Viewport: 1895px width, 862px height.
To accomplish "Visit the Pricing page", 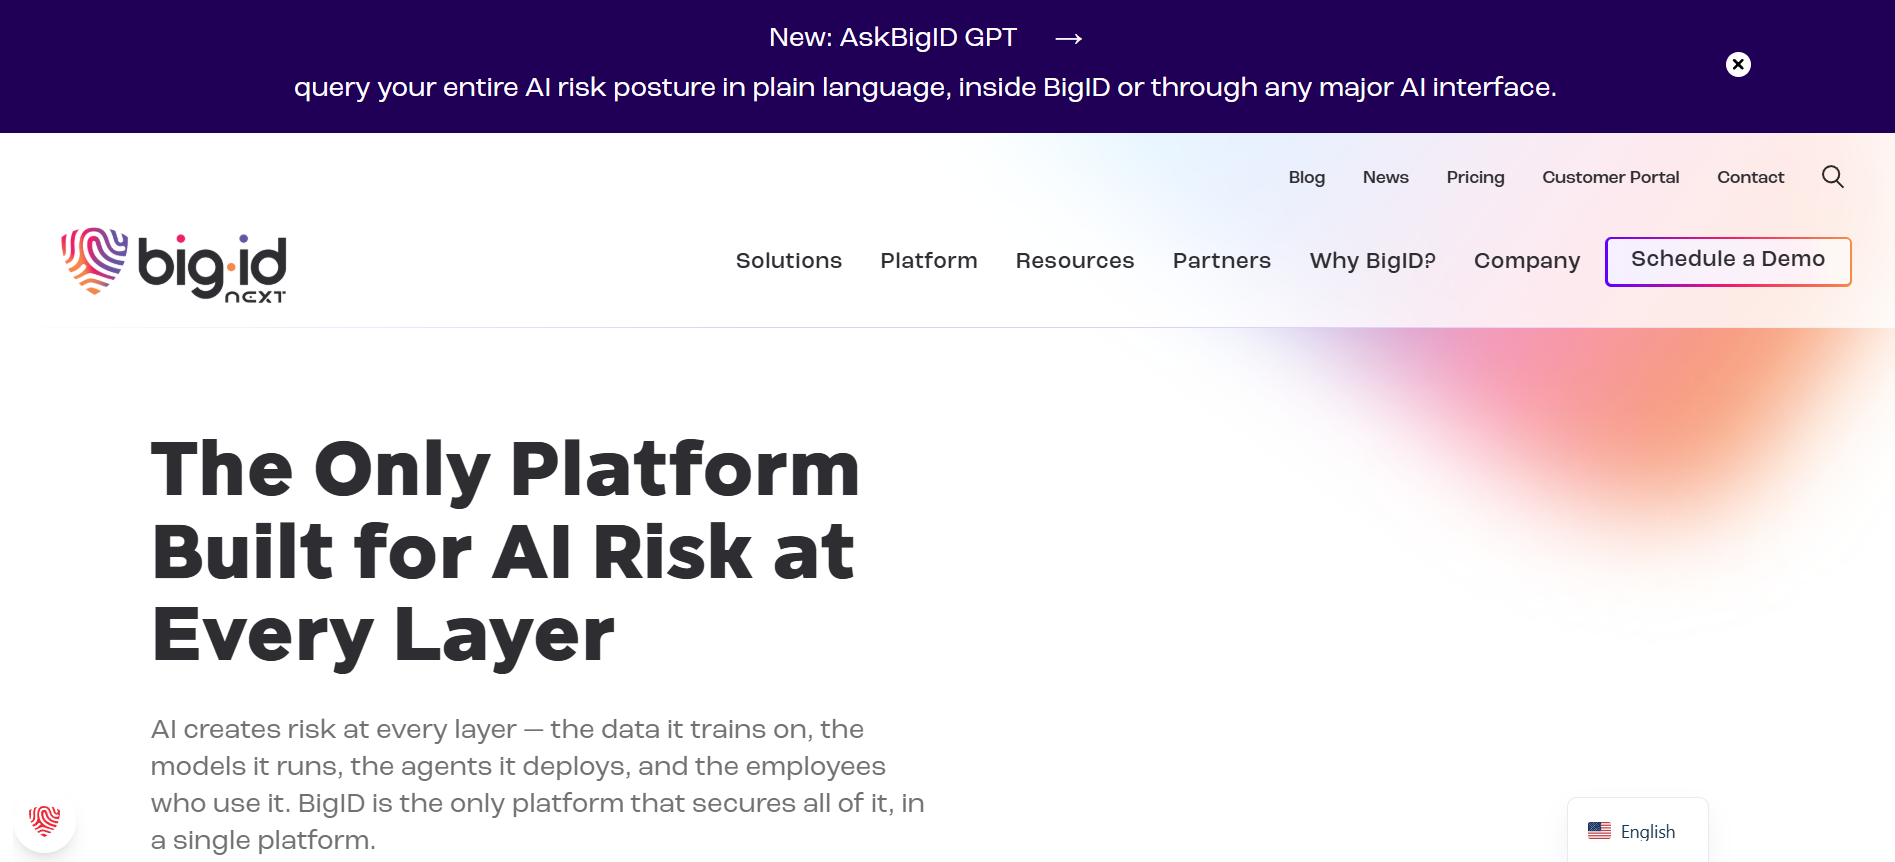I will (x=1476, y=177).
